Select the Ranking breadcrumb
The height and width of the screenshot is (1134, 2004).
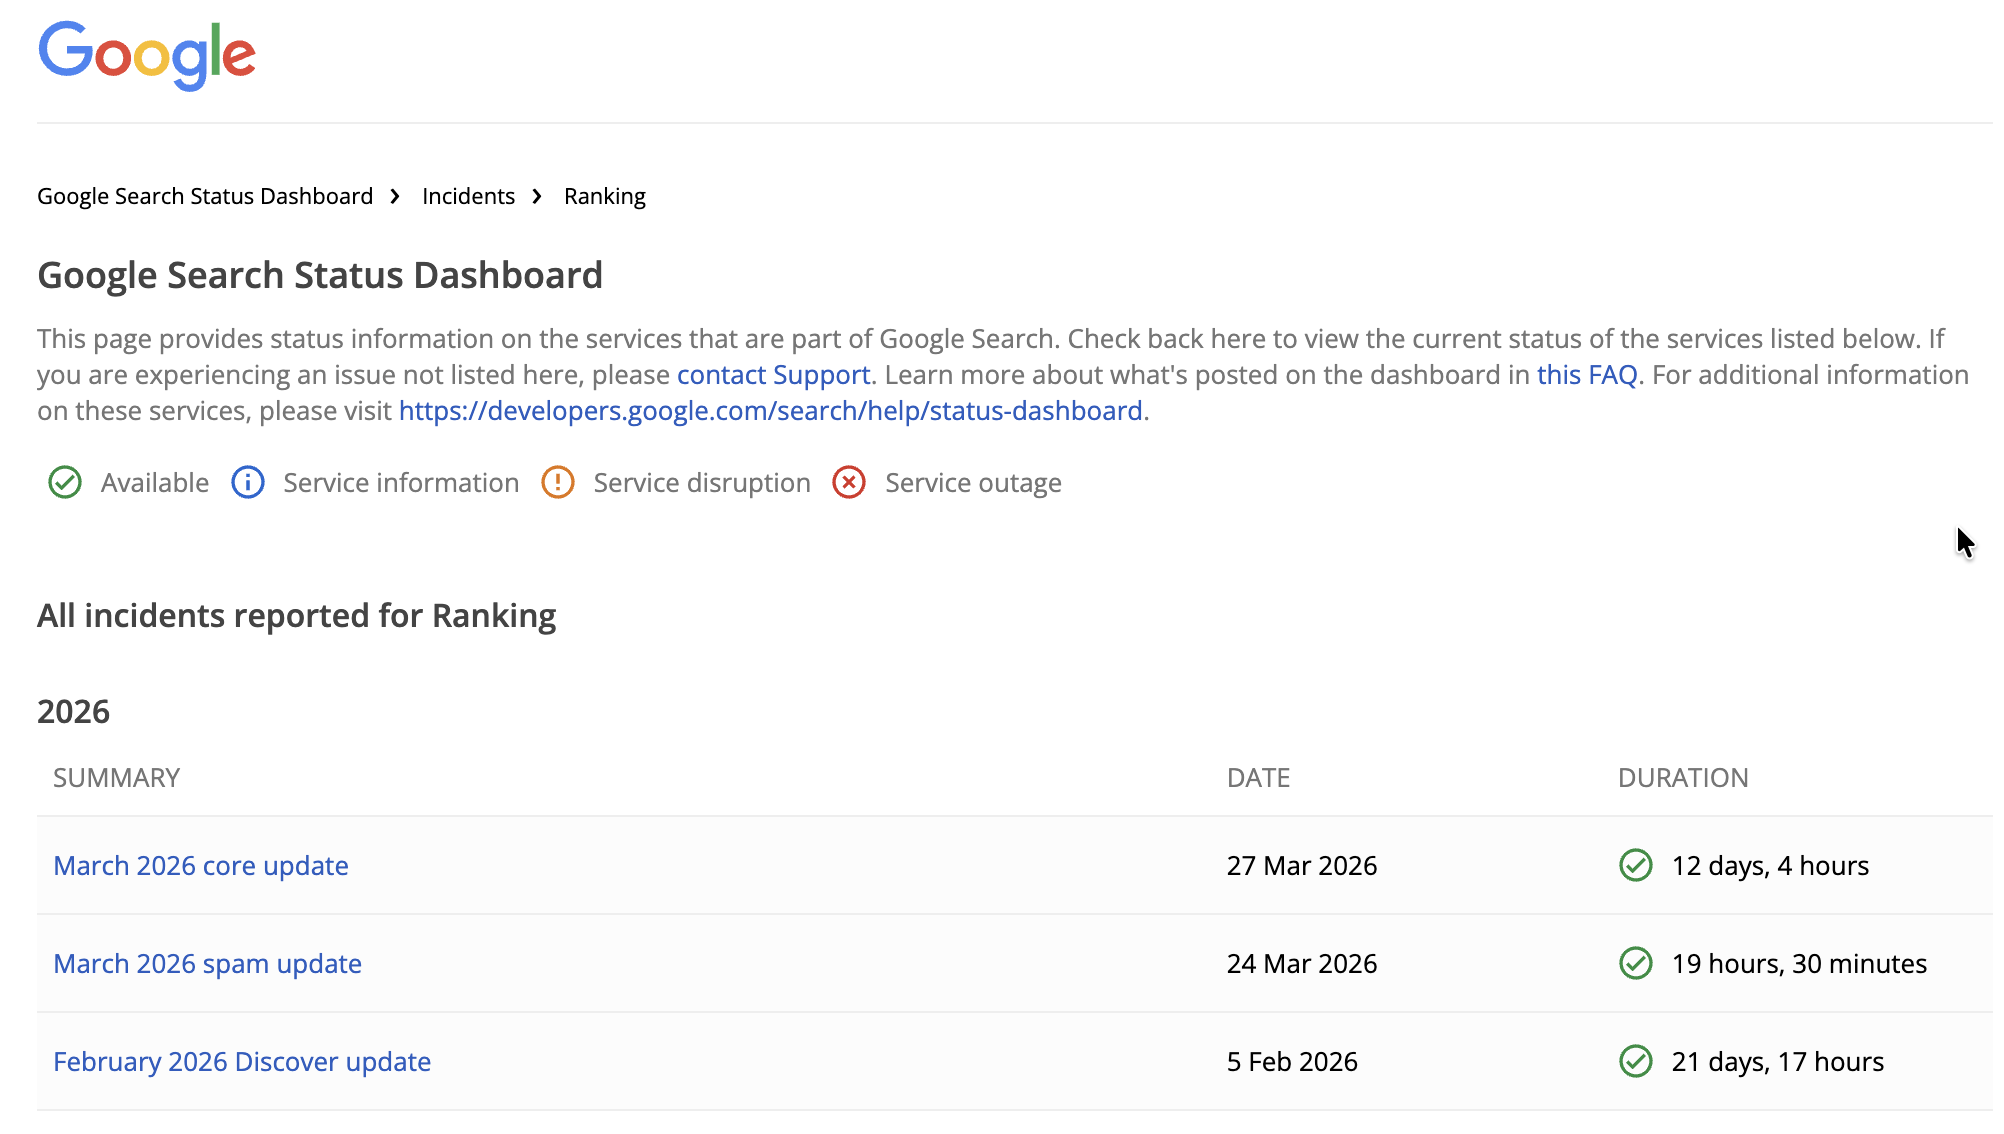click(605, 196)
